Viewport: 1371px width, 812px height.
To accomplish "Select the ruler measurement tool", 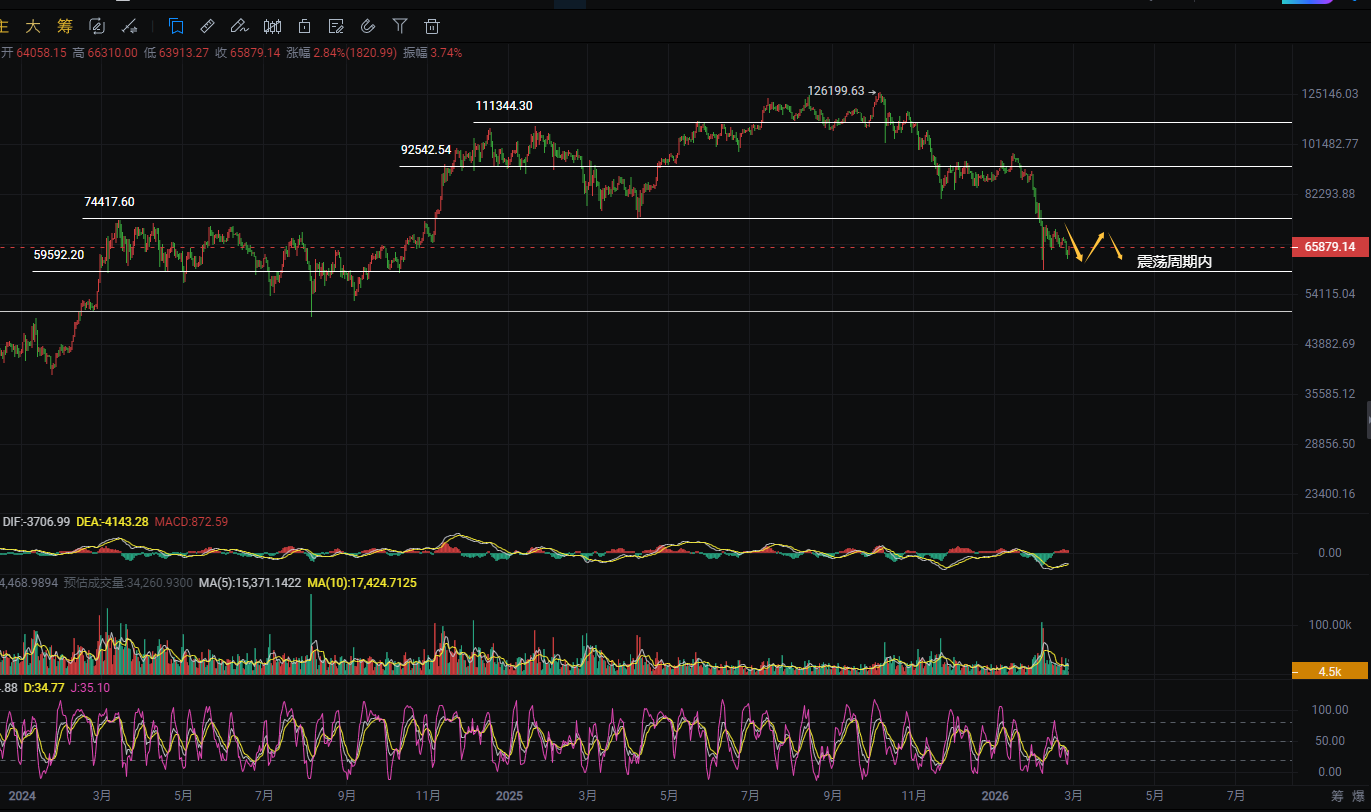I will [x=208, y=26].
